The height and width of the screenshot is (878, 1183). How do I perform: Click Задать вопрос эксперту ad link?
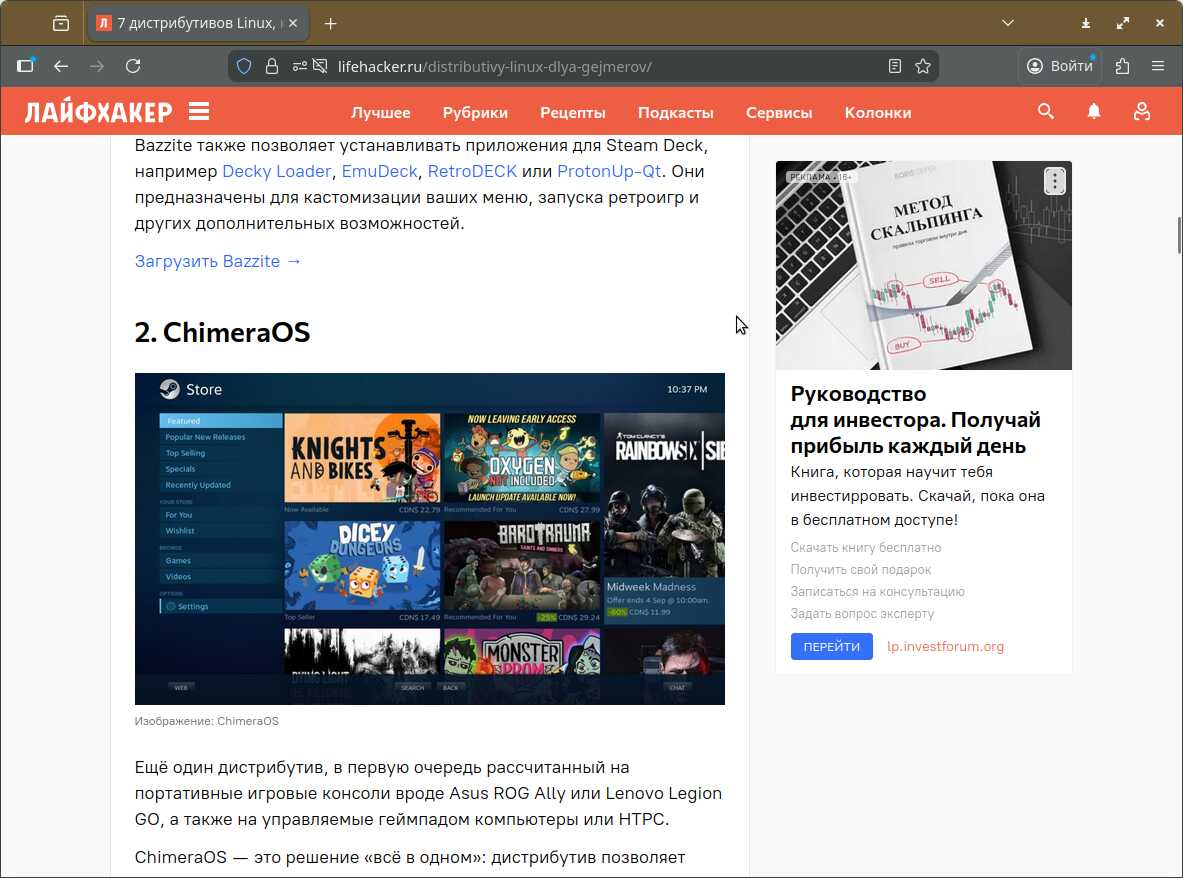[x=862, y=613]
